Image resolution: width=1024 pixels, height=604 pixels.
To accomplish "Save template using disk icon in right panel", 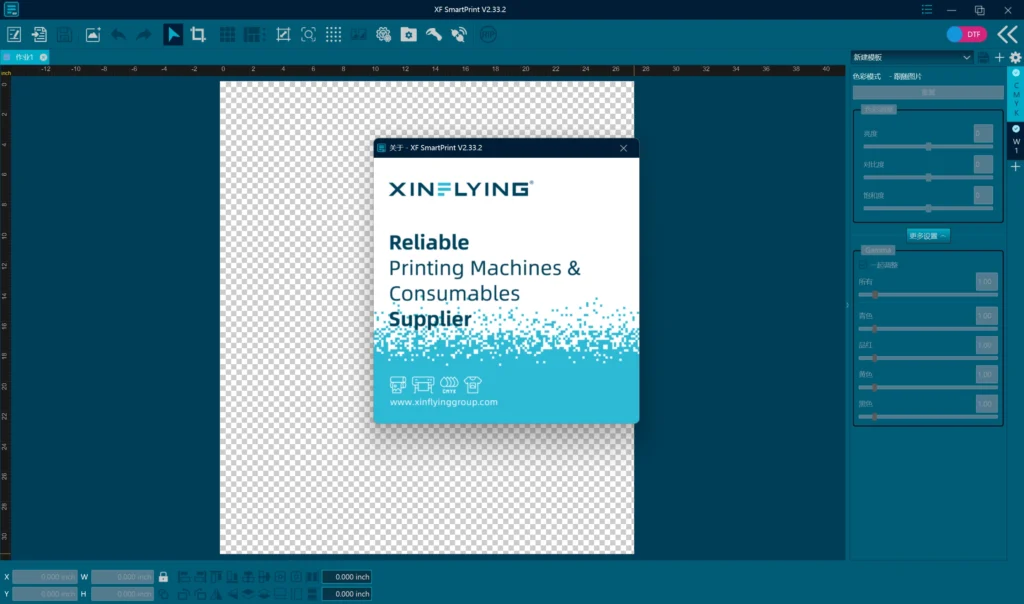I will (983, 57).
